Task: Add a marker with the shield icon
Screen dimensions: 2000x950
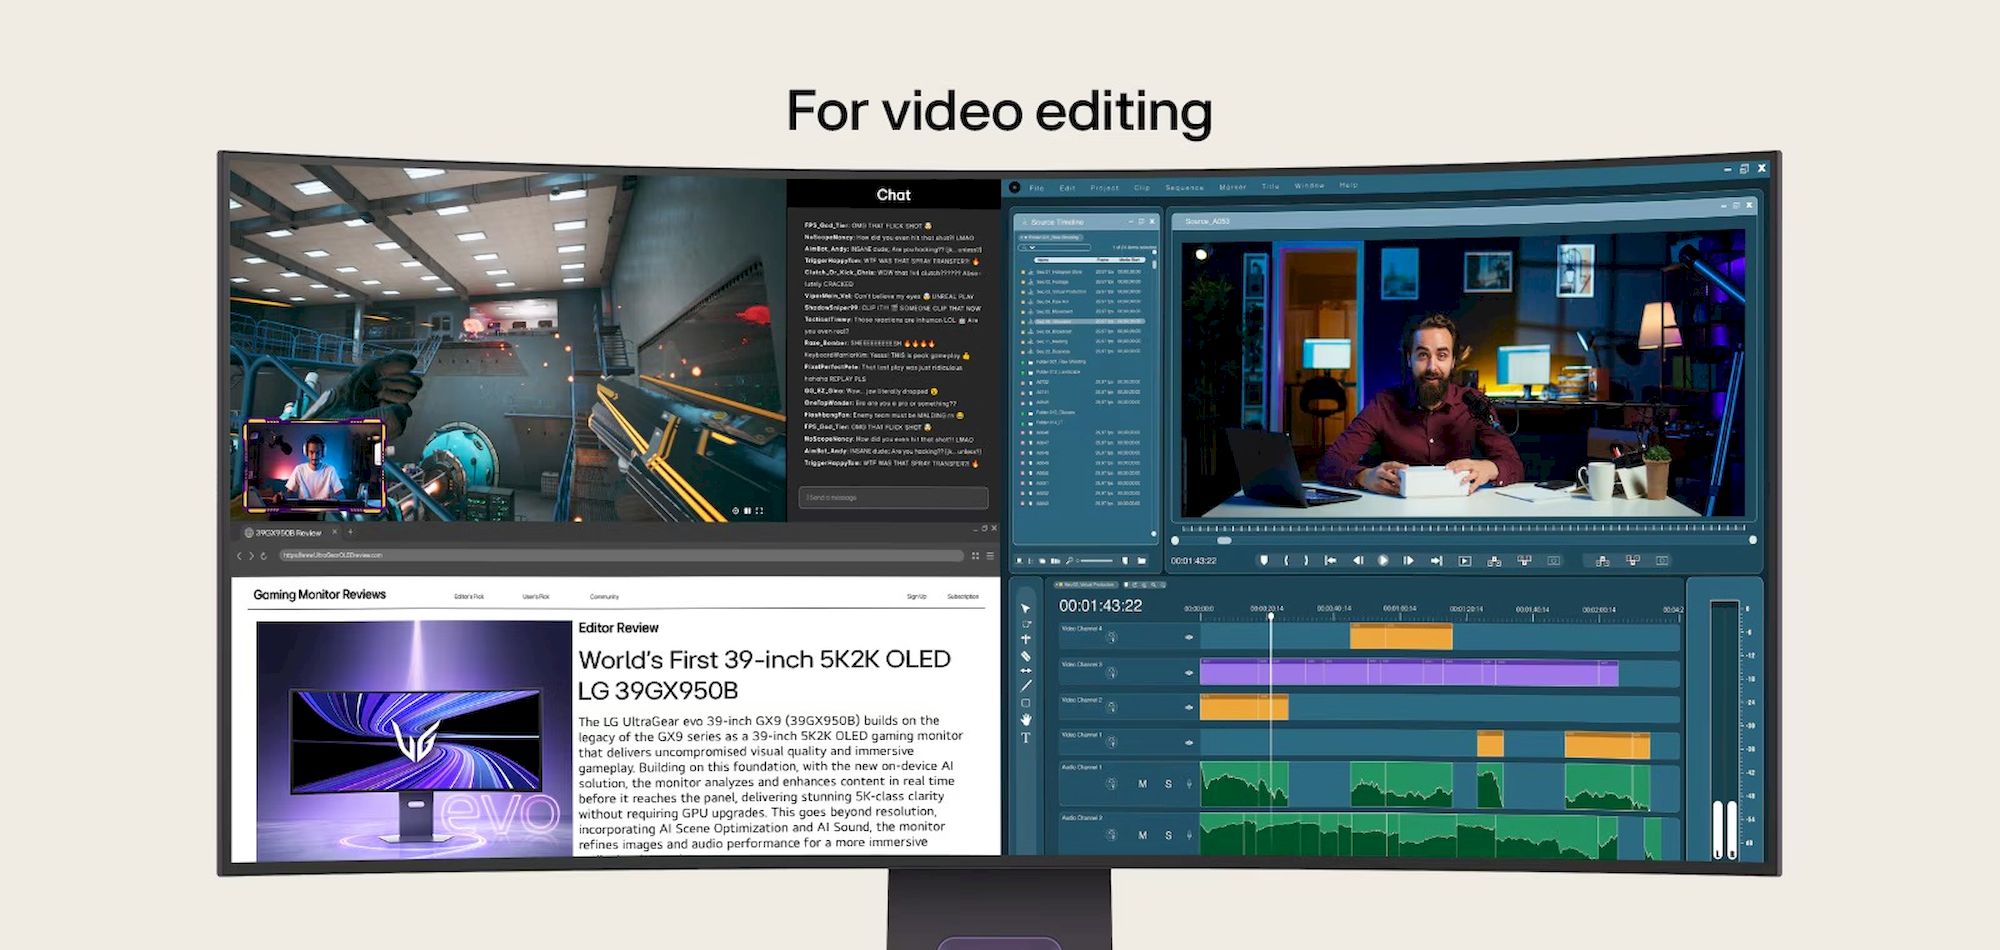Action: click(1264, 561)
